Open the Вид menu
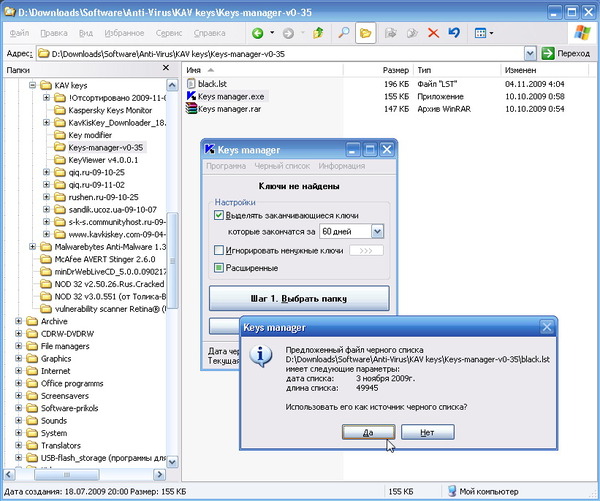Screen dimensions: 600x501 tap(86, 33)
